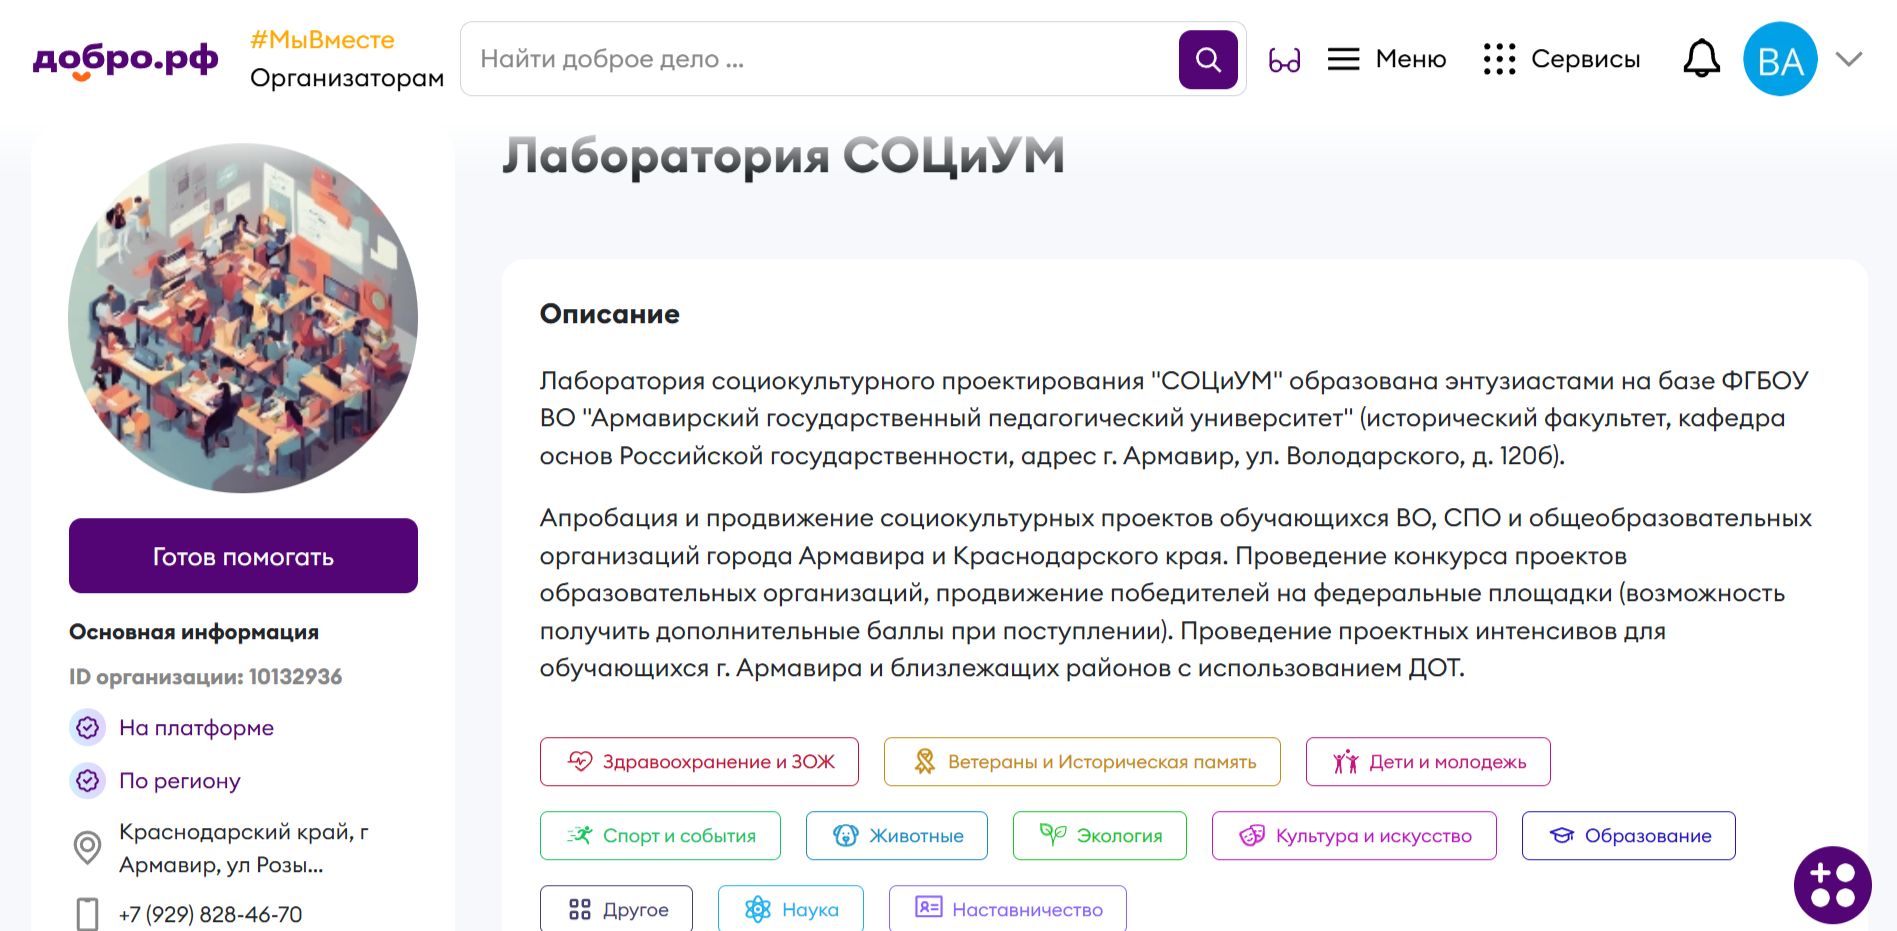Open the #МыВместе link
Image resolution: width=1897 pixels, height=931 pixels.
click(x=322, y=40)
